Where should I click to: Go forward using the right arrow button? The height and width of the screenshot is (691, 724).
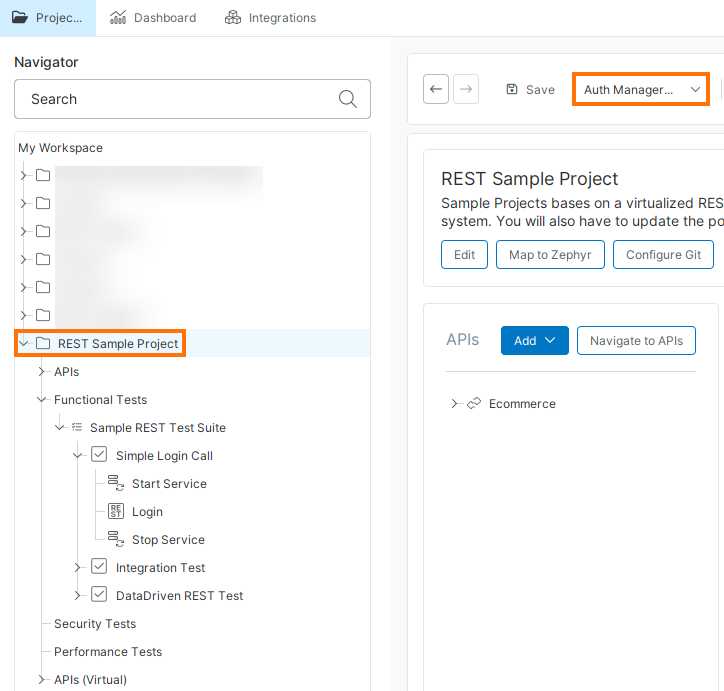[466, 89]
